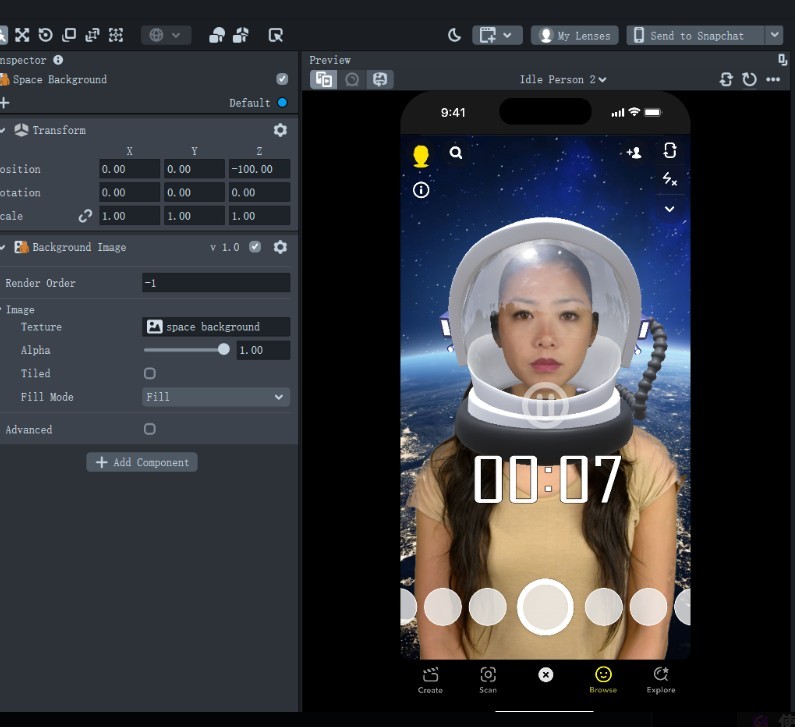Open the Idle Person 2 dropdown
The height and width of the screenshot is (727, 795).
[x=563, y=80]
